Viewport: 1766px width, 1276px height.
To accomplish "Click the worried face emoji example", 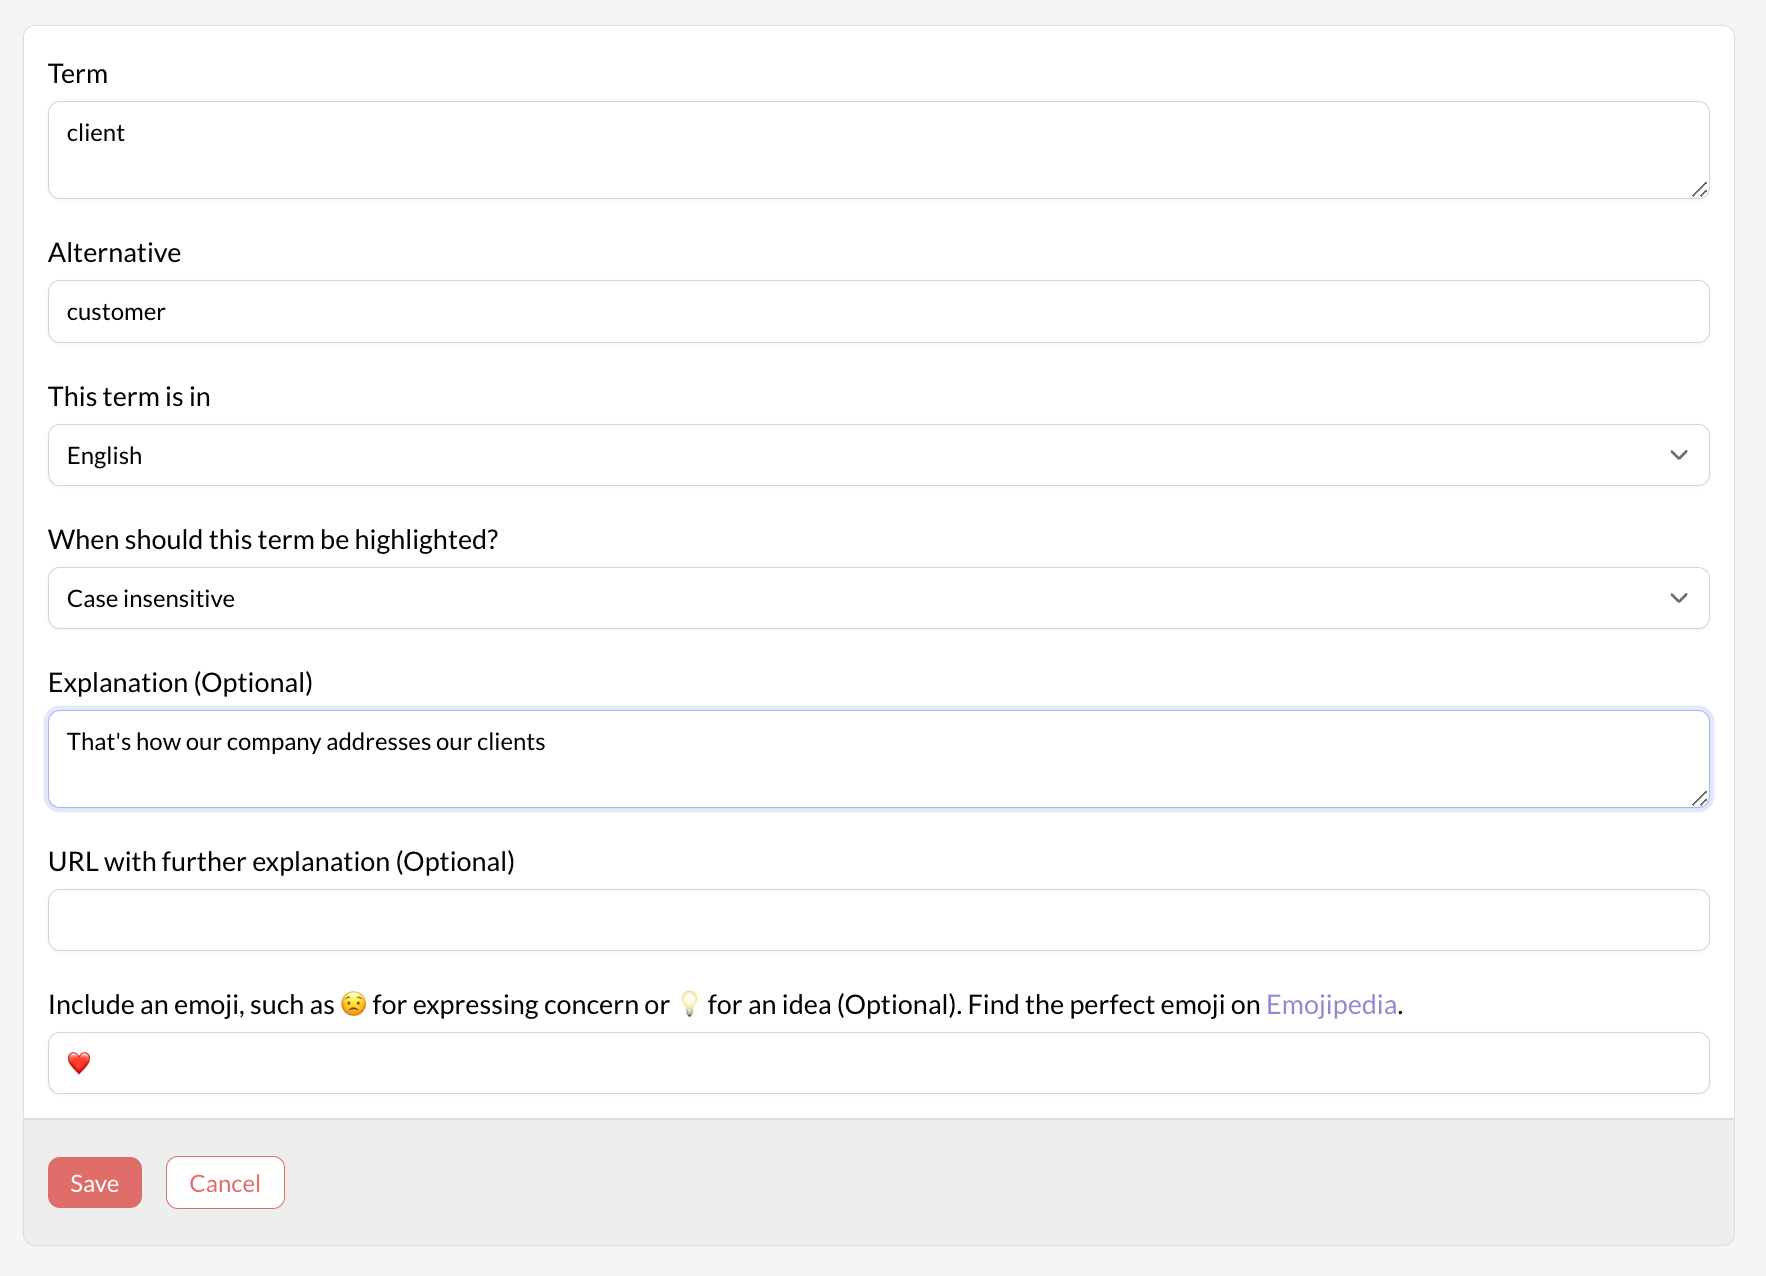I will 355,1004.
